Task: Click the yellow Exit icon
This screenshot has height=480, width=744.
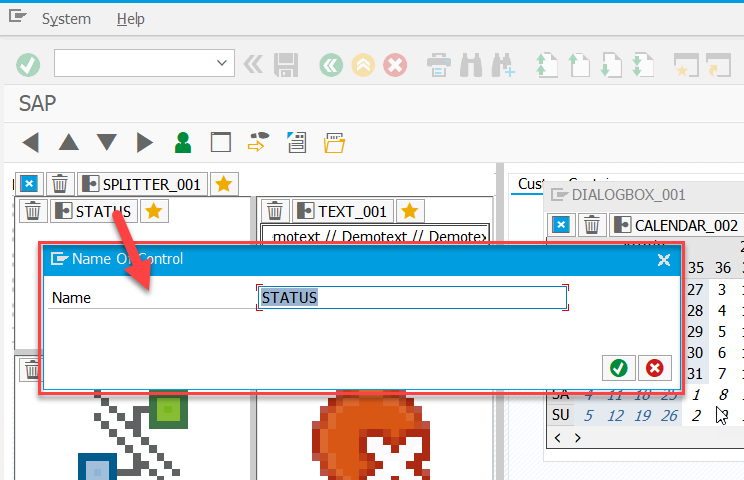Action: pyautogui.click(x=363, y=65)
